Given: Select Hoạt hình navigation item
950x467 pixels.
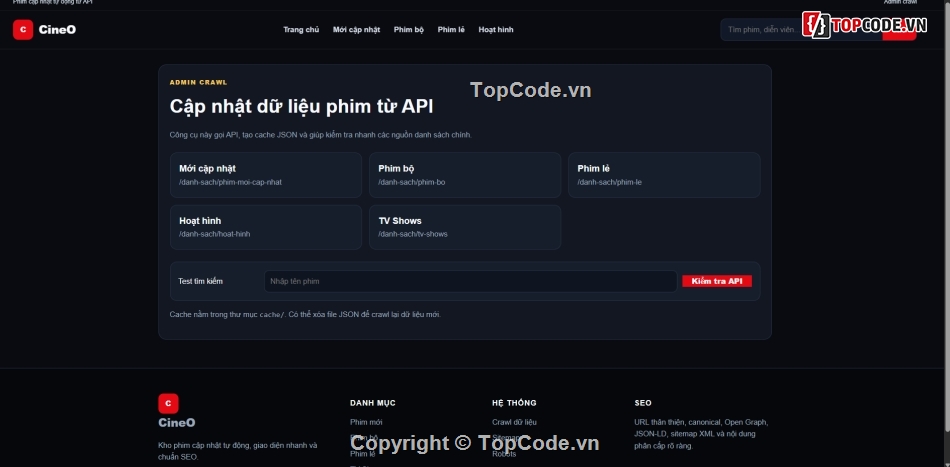Looking at the screenshot, I should point(496,30).
